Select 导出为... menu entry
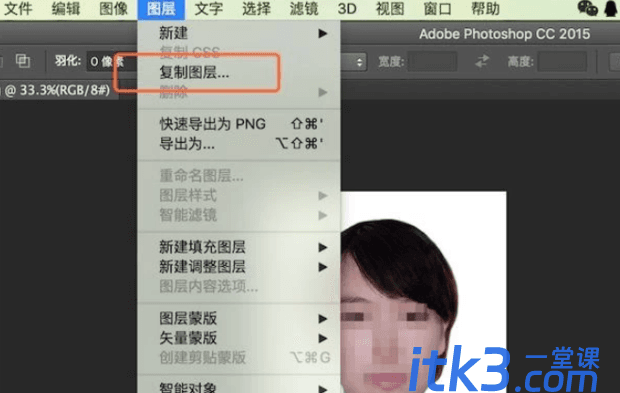Viewport: 620px width, 393px height. (239, 144)
